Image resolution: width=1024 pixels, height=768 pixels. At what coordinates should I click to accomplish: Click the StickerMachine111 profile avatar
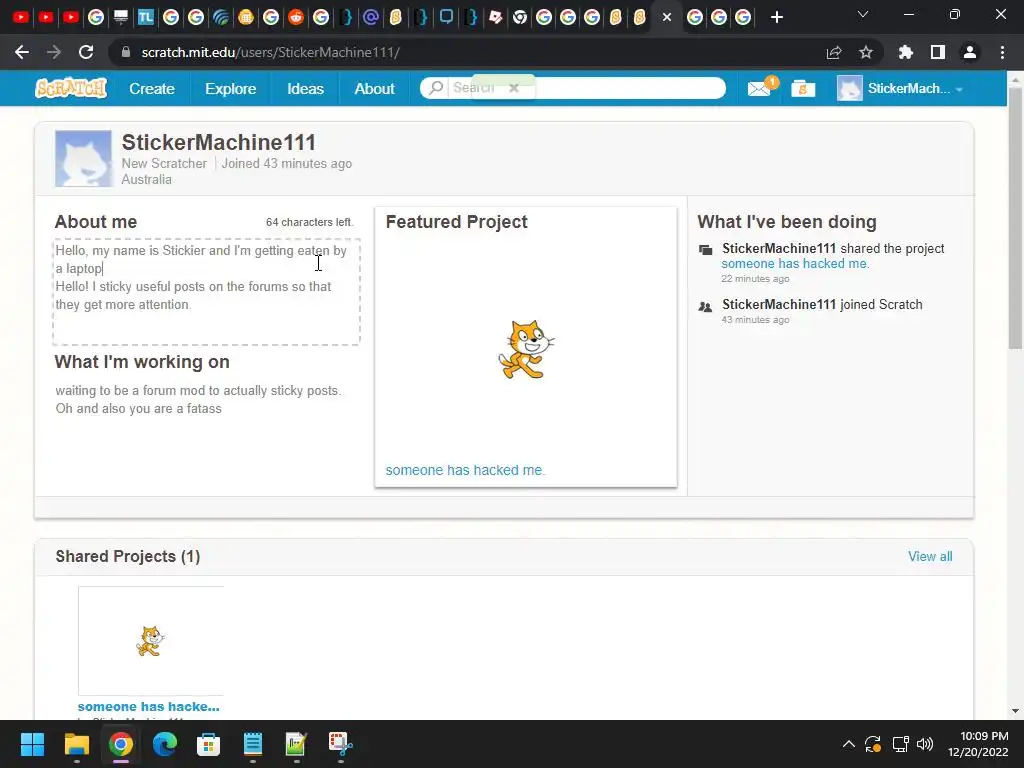tap(84, 159)
